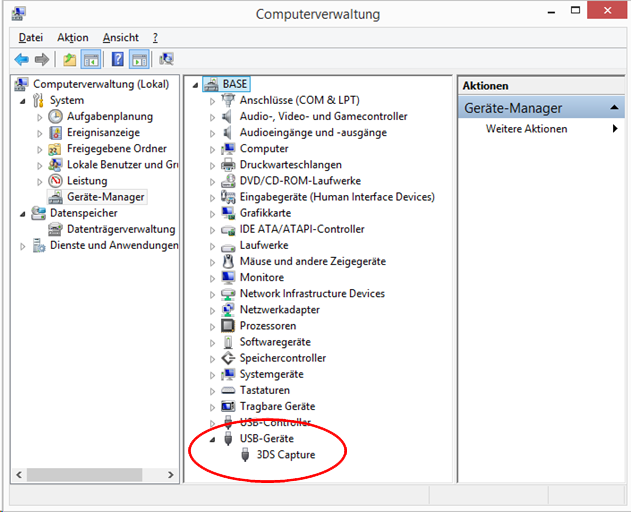Click the DVD/CD-ROM-Laufwerke disc icon

[x=228, y=181]
